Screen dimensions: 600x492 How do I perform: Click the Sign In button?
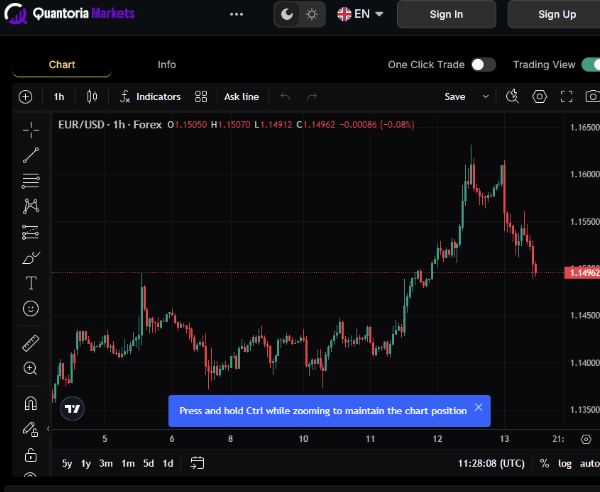point(447,14)
